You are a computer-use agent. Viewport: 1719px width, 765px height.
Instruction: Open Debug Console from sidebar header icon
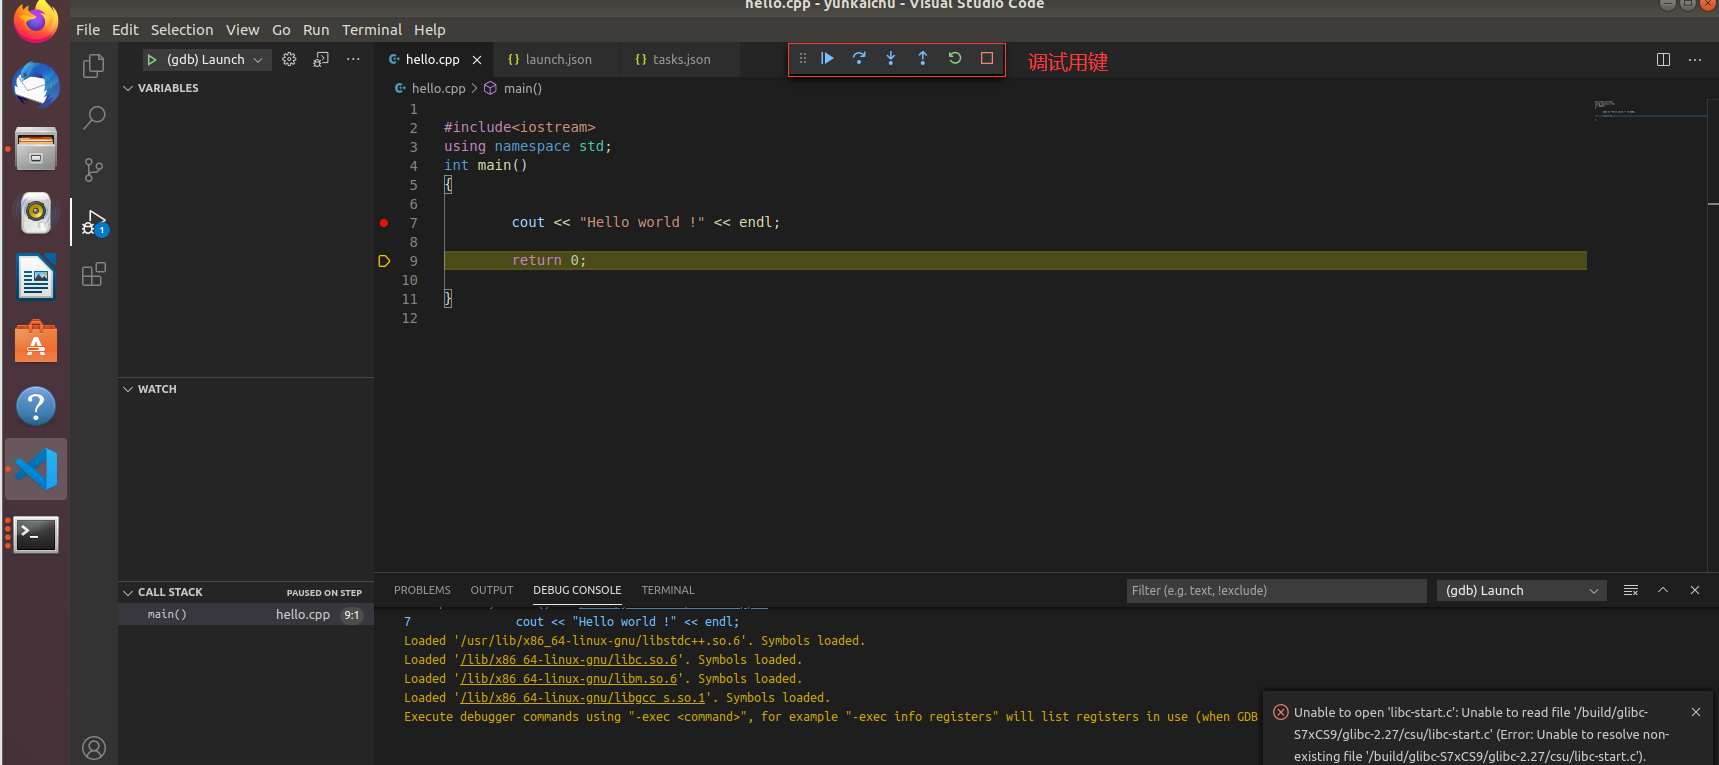click(321, 59)
